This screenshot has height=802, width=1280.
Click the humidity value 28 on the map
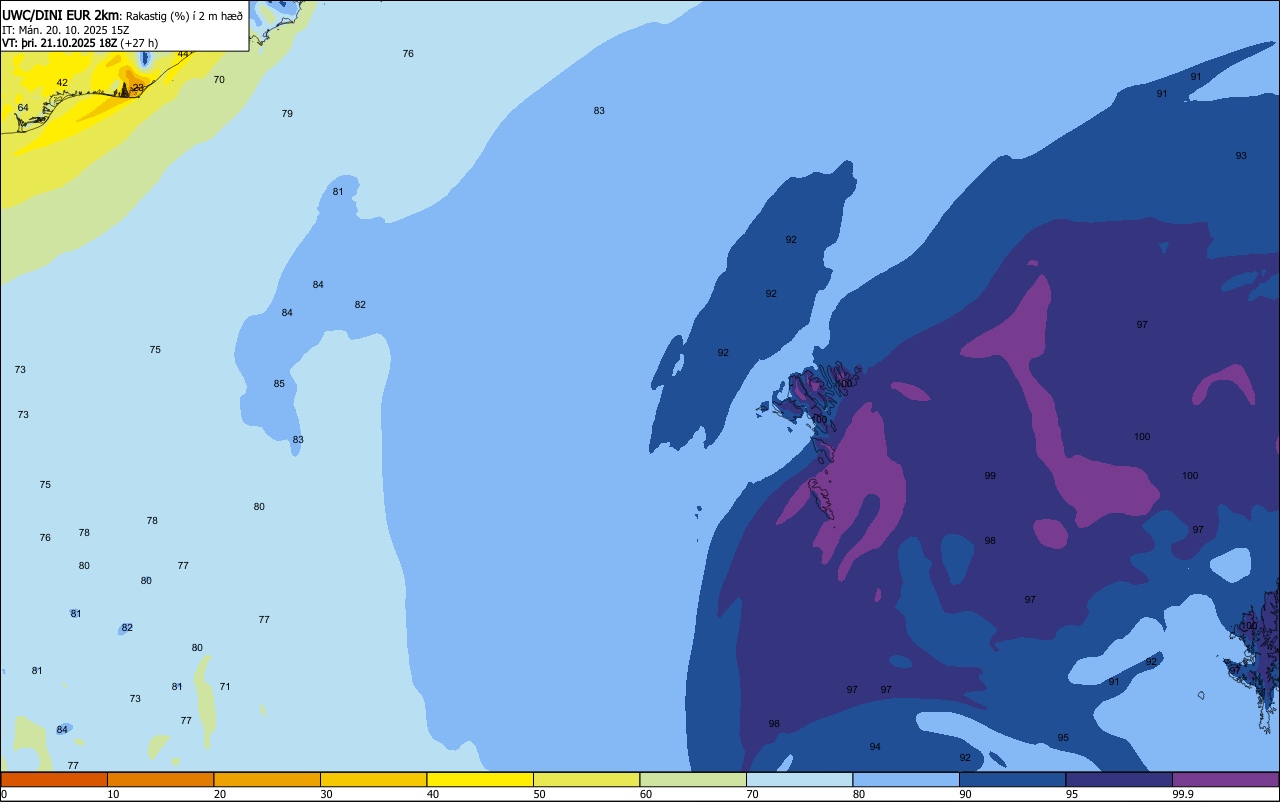click(138, 88)
